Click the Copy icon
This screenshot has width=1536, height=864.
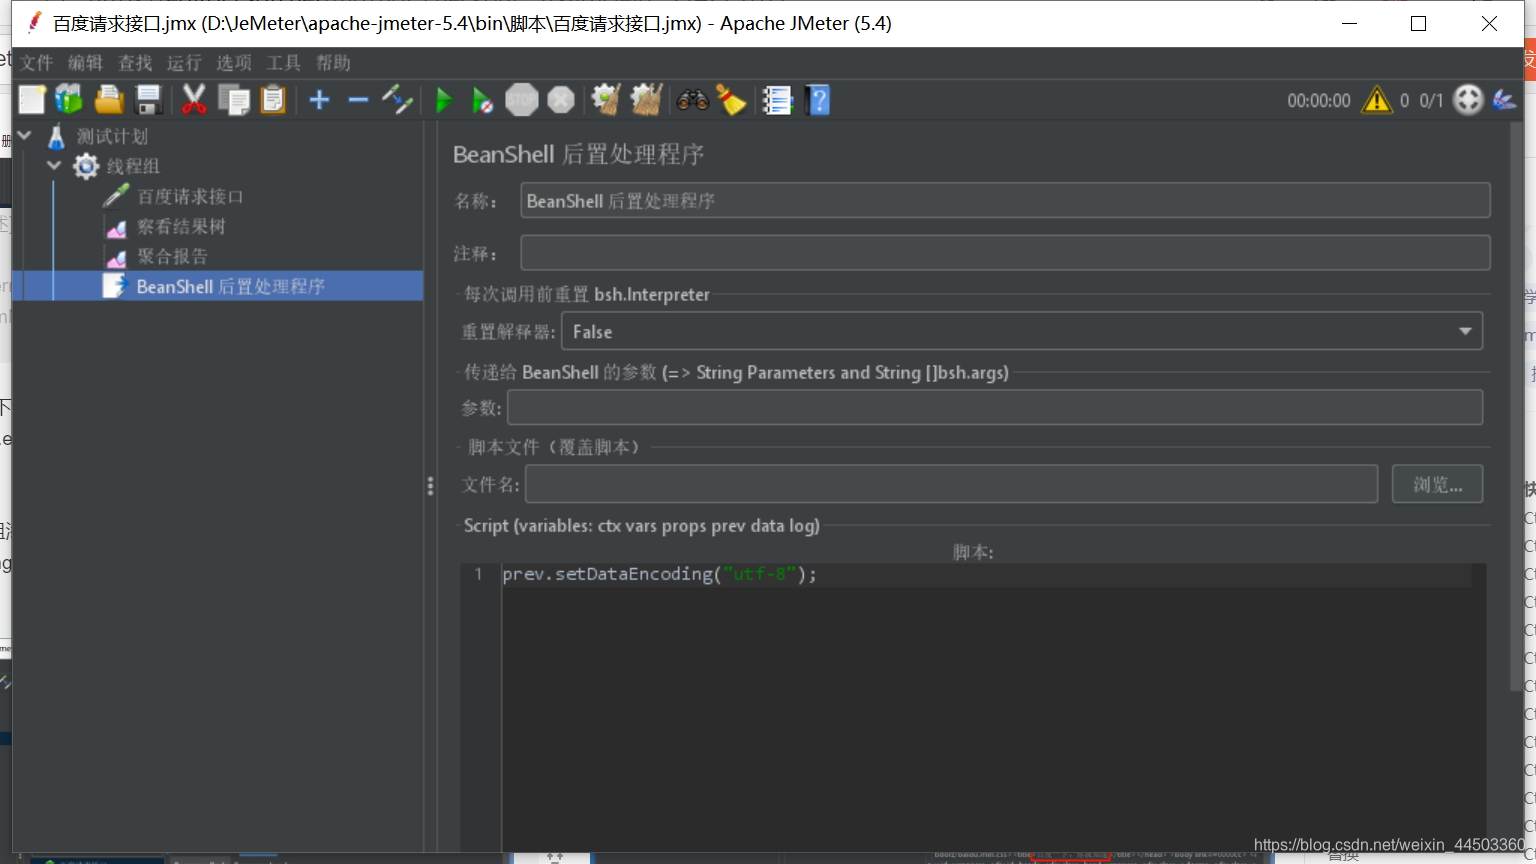(x=234, y=100)
